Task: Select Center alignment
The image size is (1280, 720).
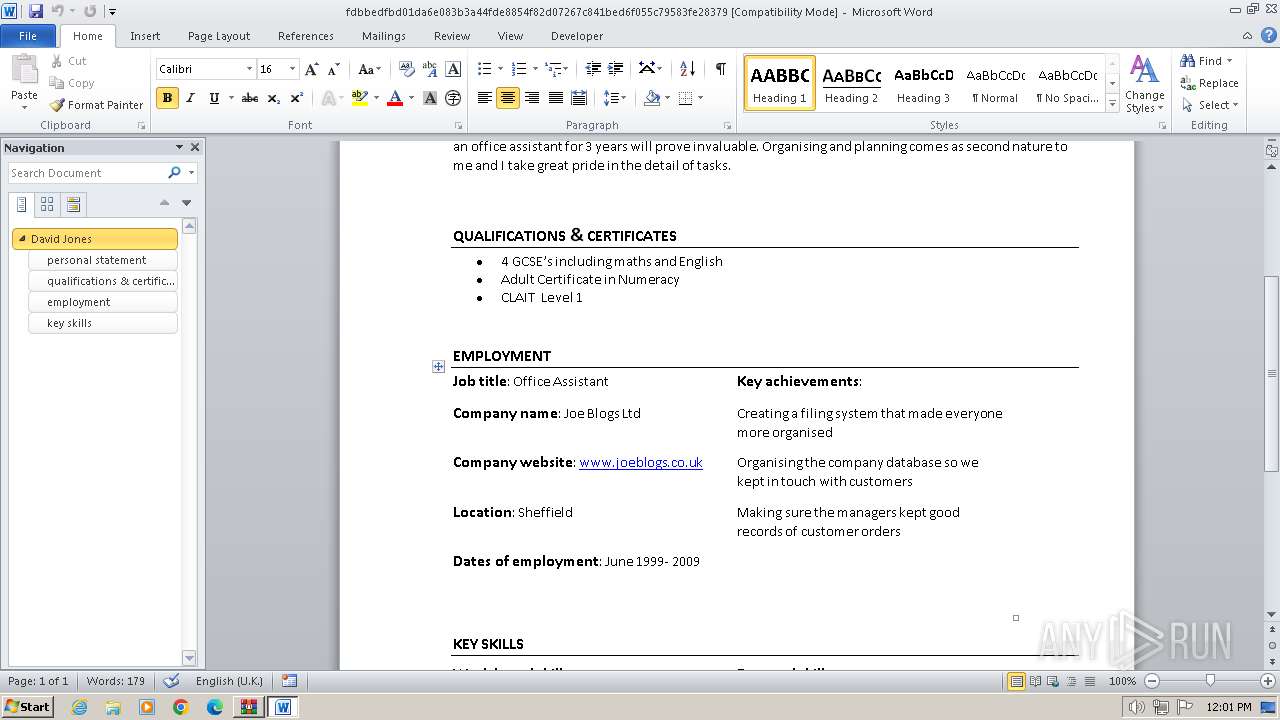Action: (x=508, y=98)
